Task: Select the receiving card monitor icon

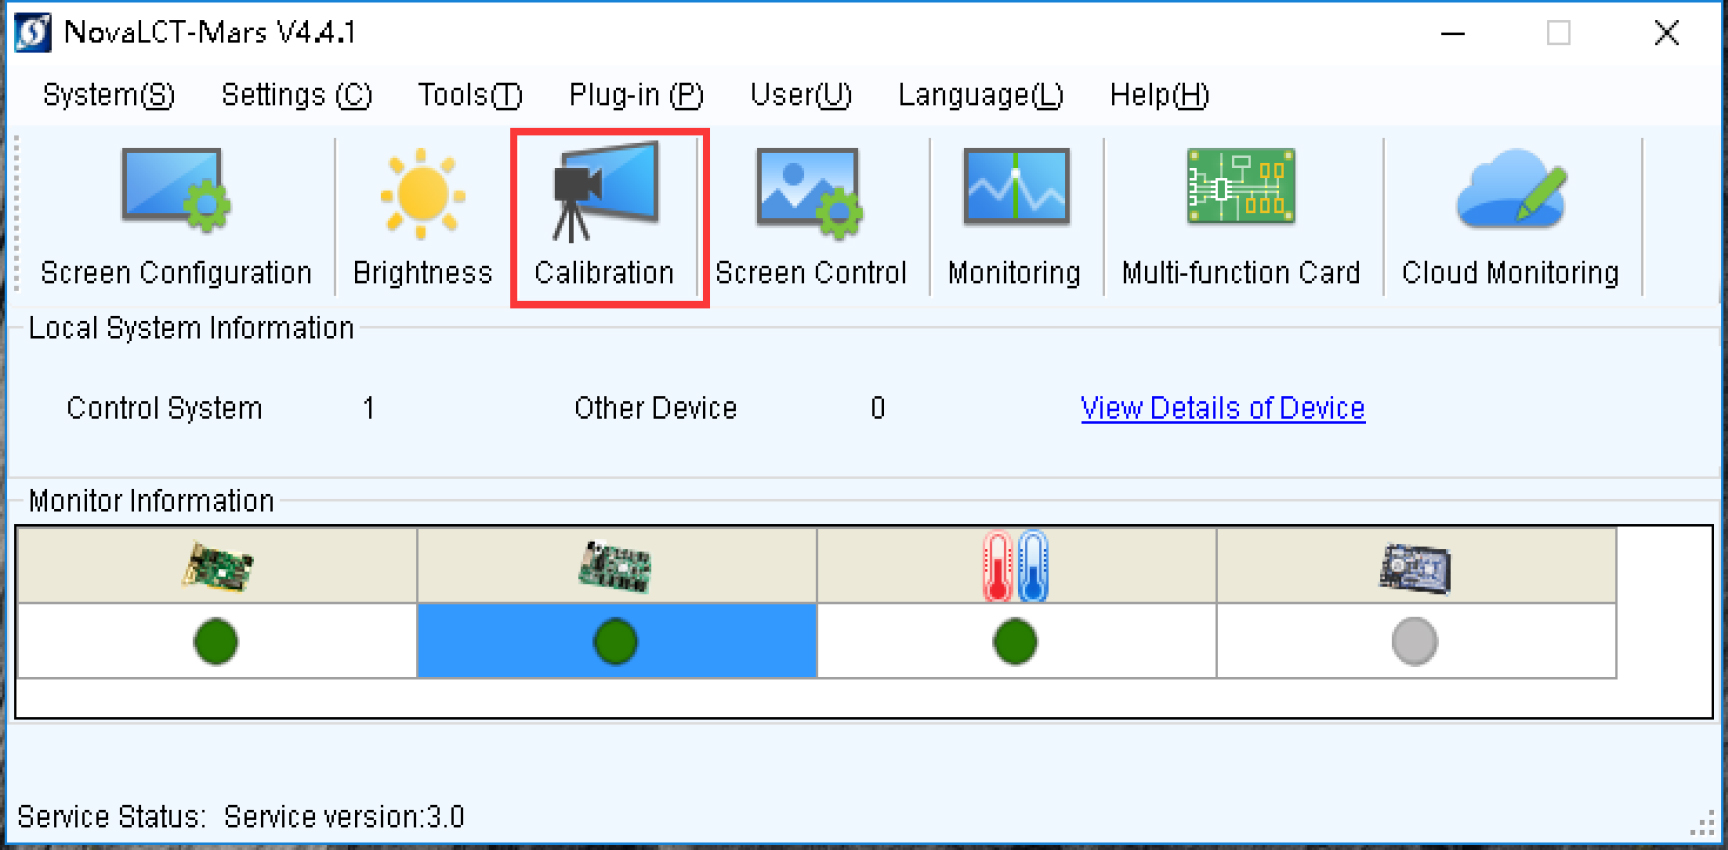Action: 615,567
